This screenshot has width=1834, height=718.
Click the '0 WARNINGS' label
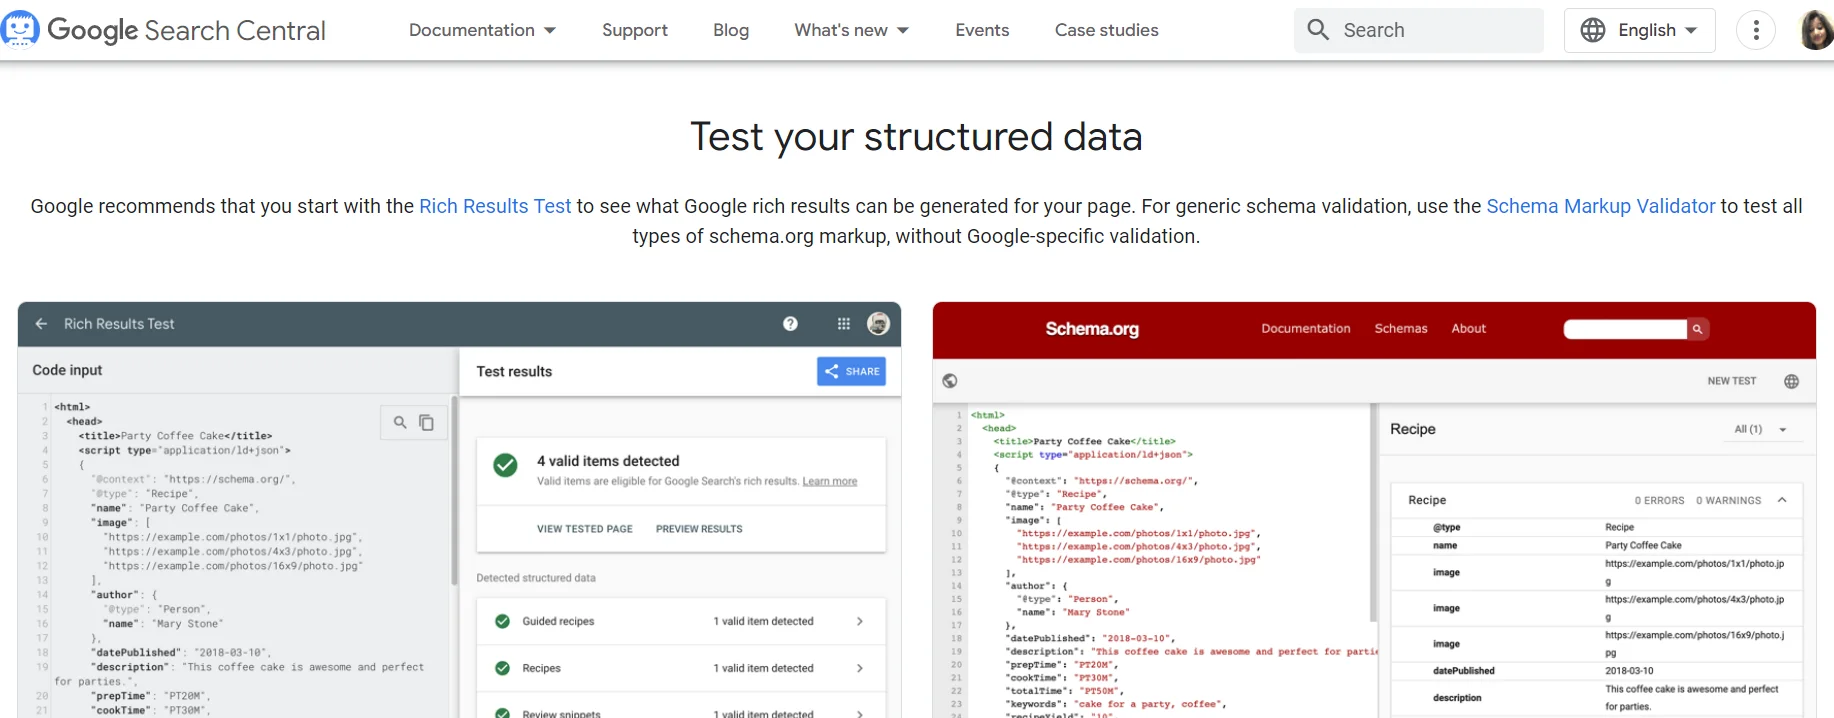[1728, 501]
